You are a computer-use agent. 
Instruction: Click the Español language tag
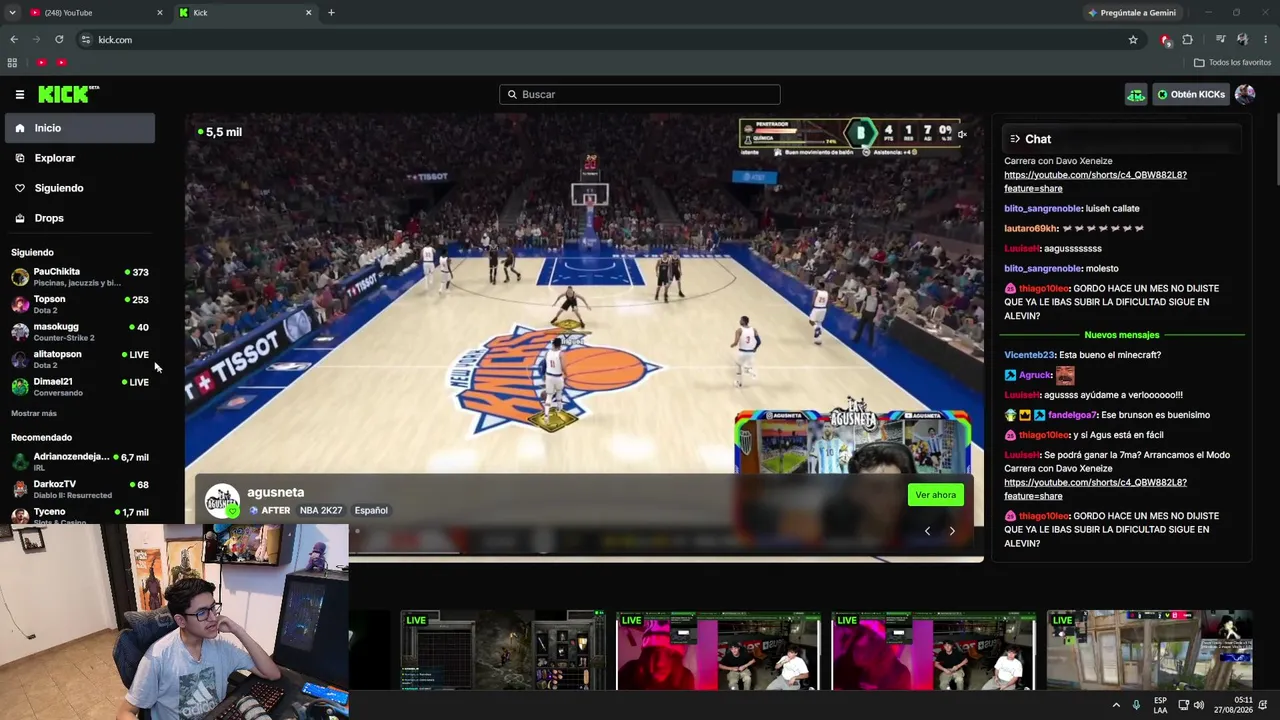[371, 511]
